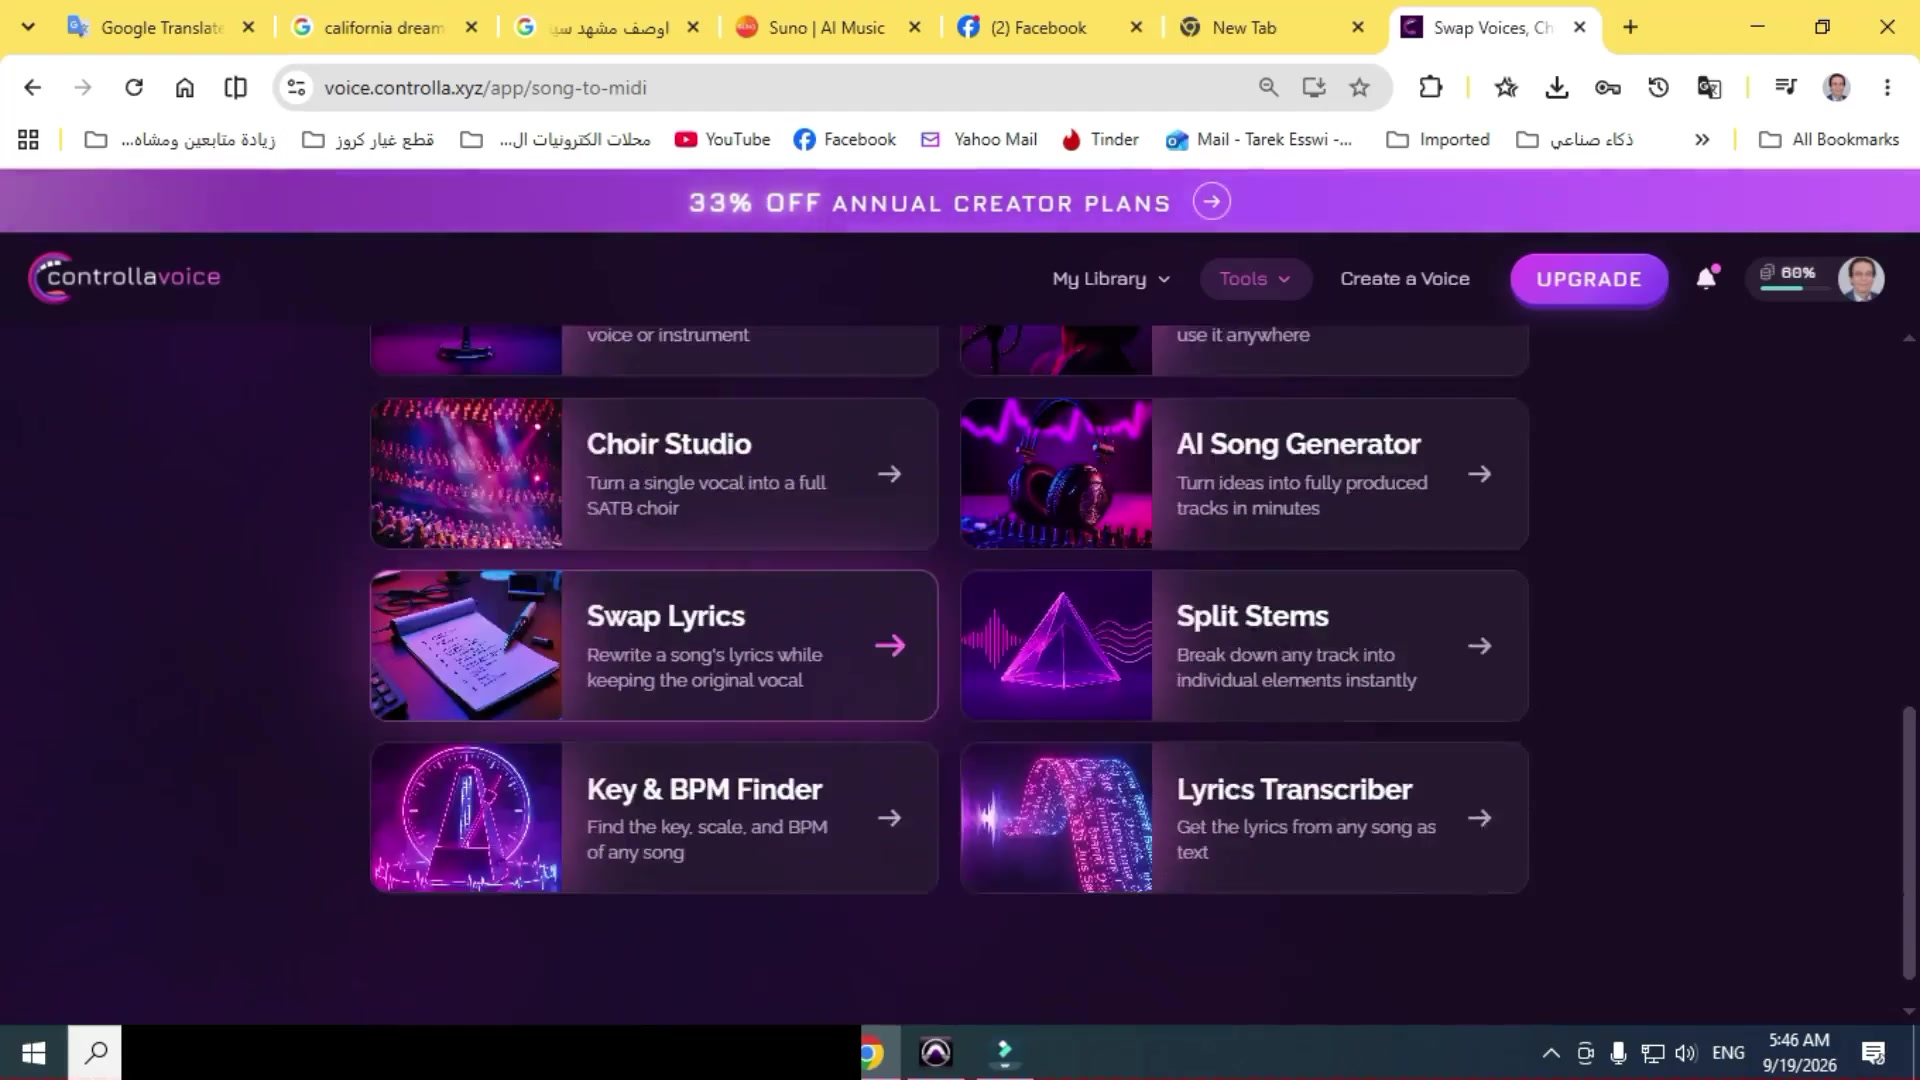Click the Controlla Voice logo

pyautogui.click(x=125, y=277)
